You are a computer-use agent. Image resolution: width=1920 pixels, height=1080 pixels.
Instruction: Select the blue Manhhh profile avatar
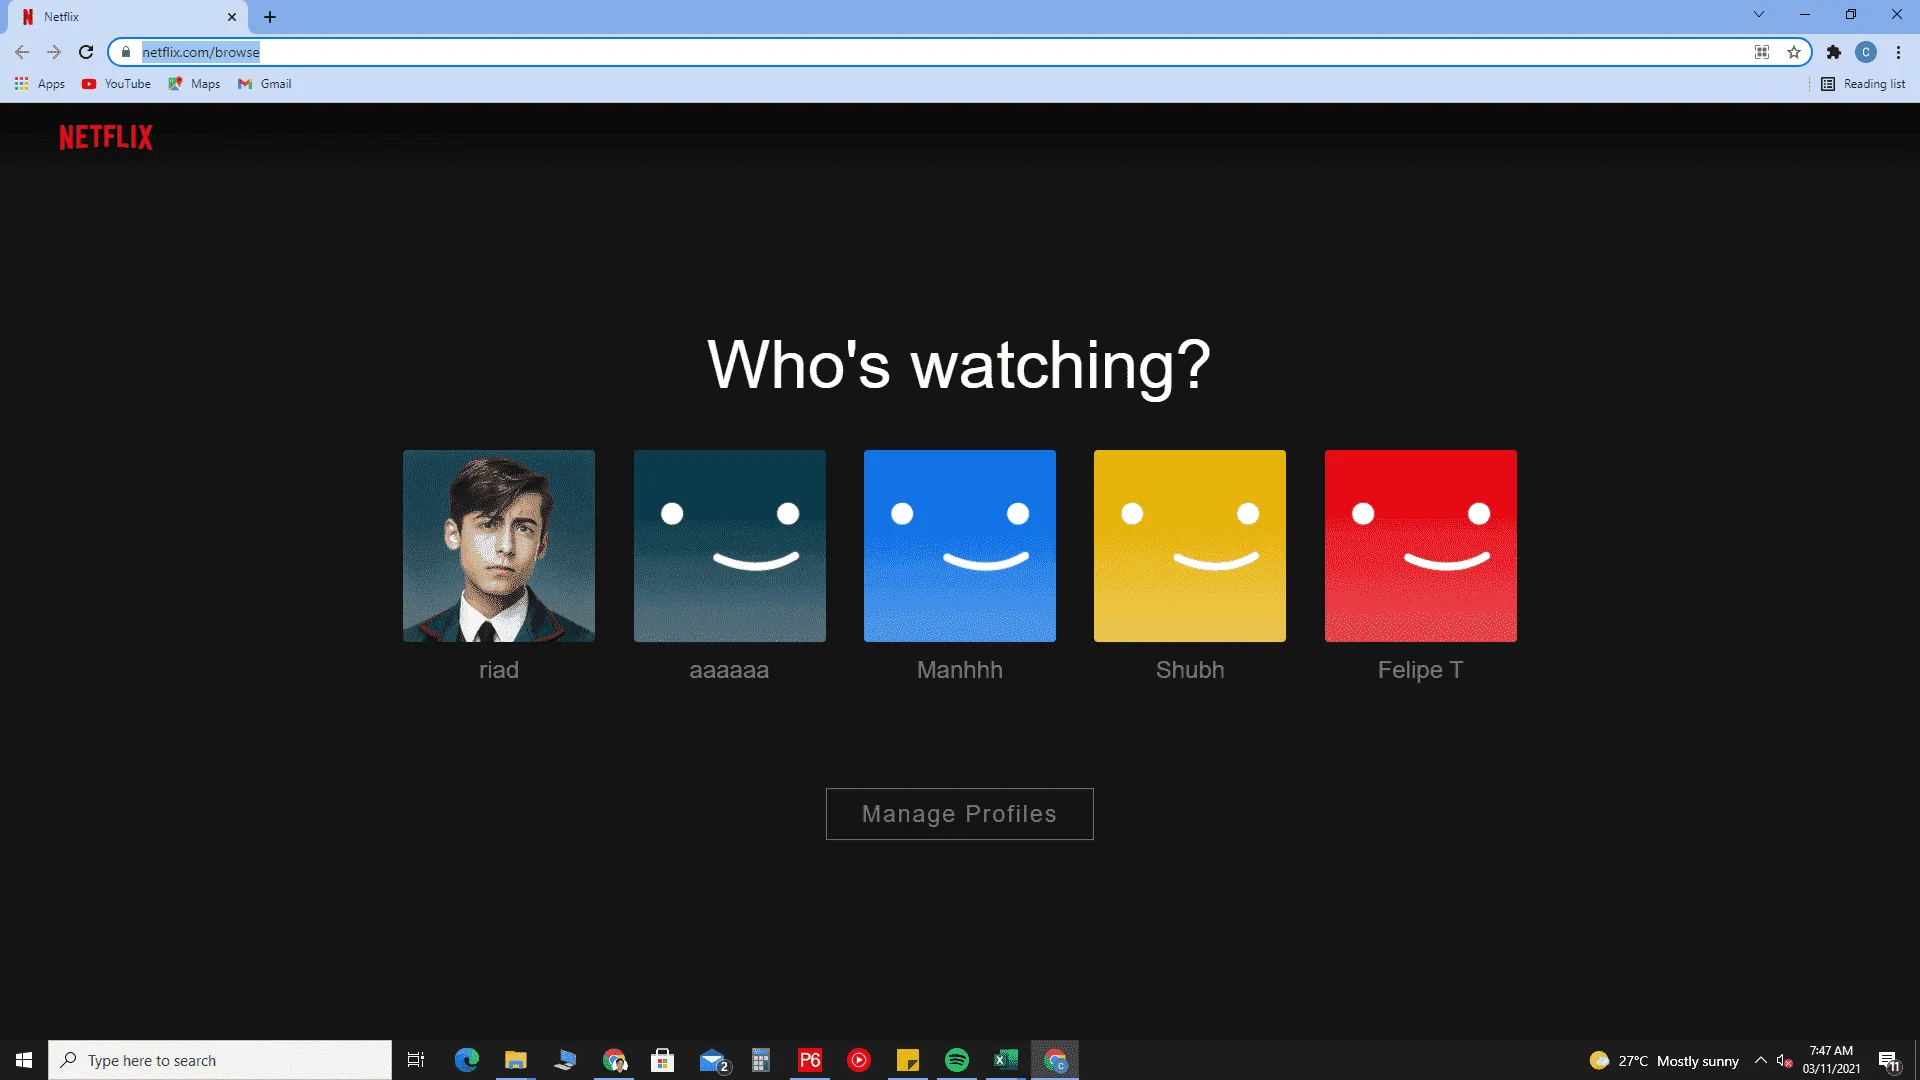click(960, 546)
